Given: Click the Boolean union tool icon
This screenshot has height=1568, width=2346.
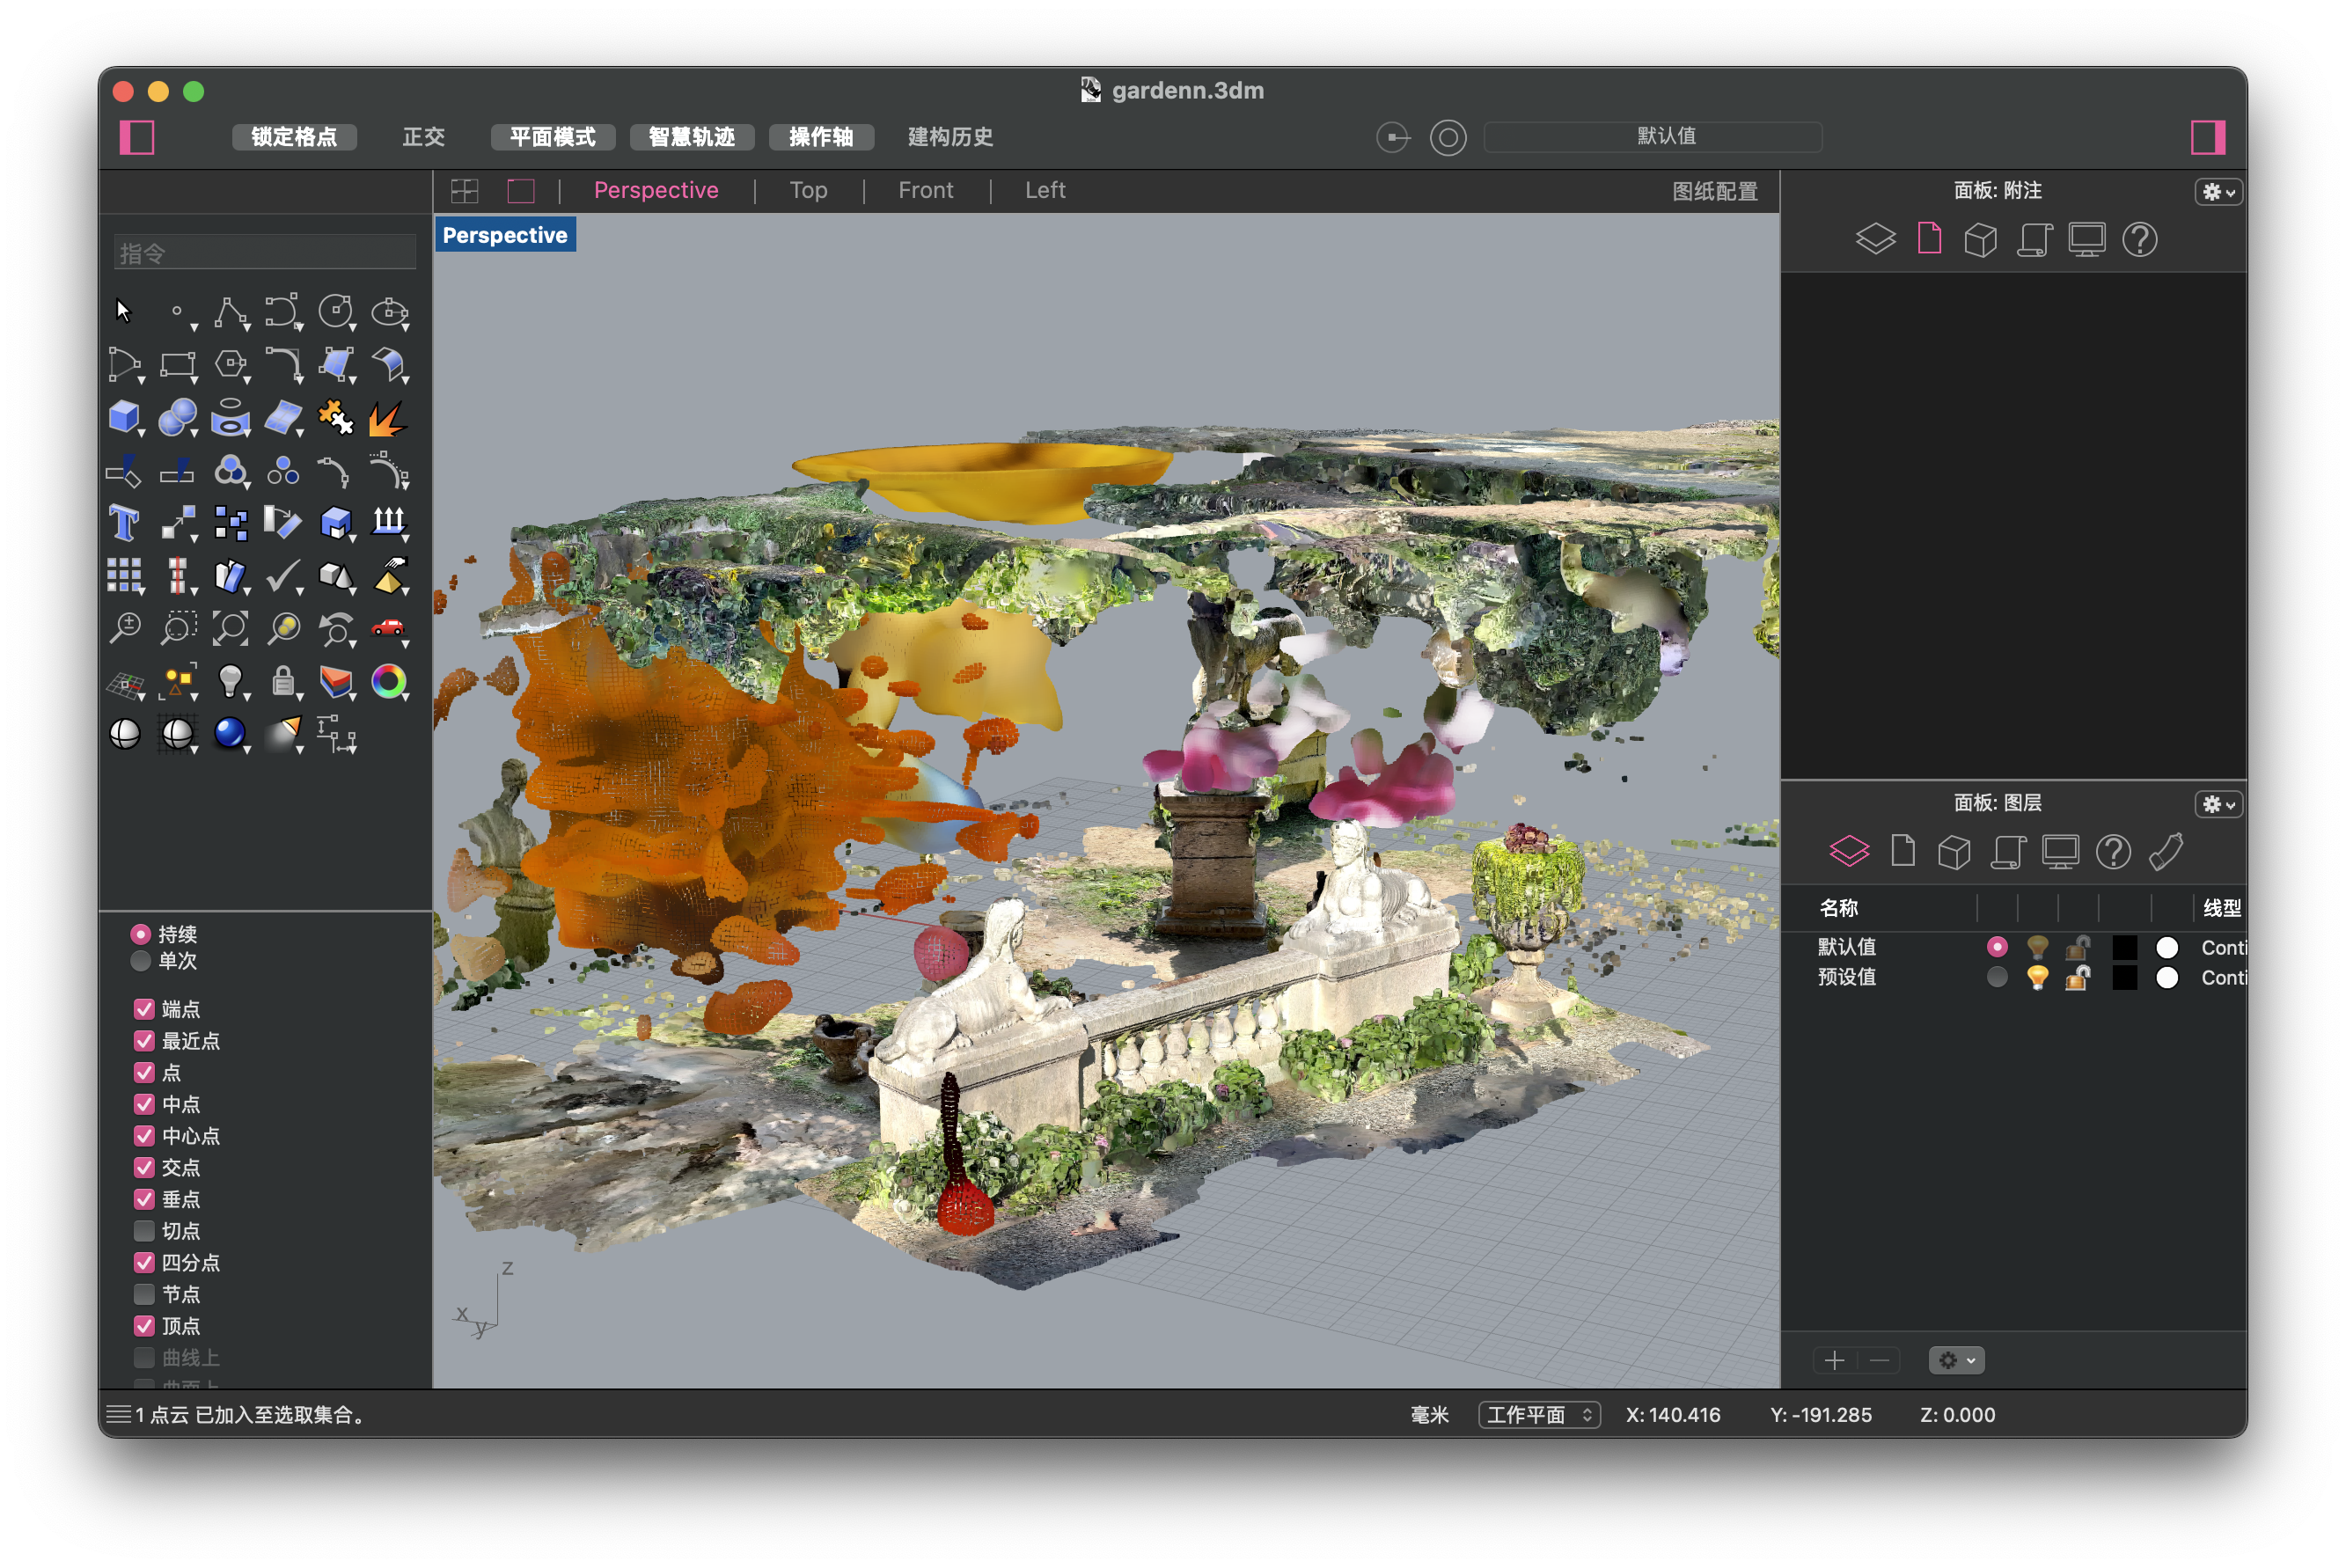Looking at the screenshot, I should point(231,470).
